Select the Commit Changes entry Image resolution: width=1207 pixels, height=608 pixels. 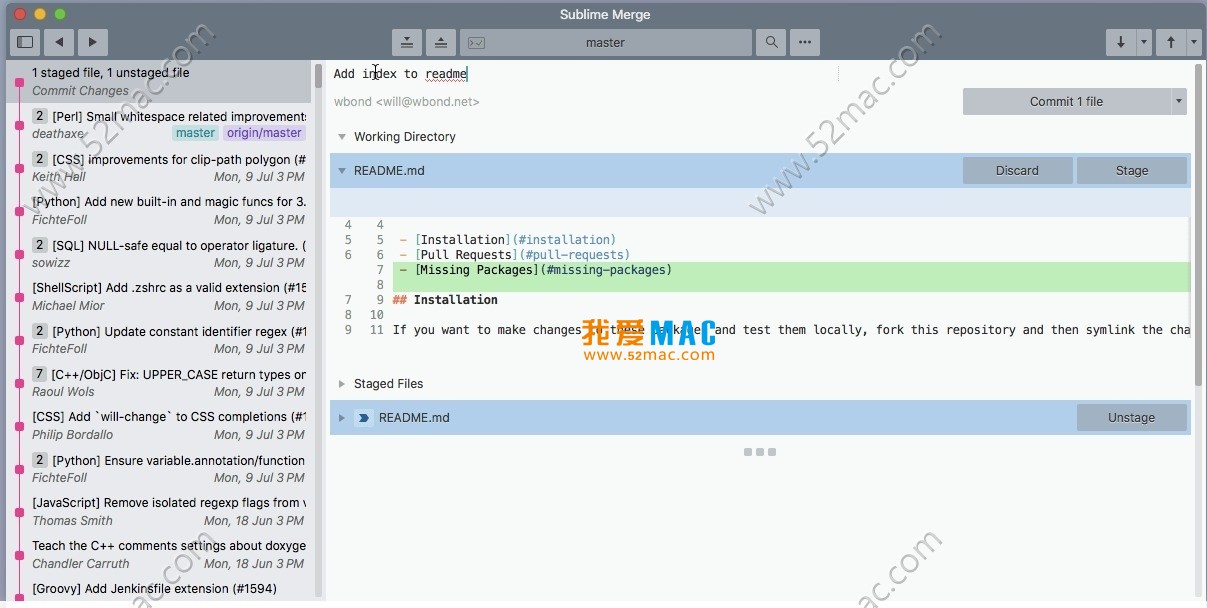160,81
